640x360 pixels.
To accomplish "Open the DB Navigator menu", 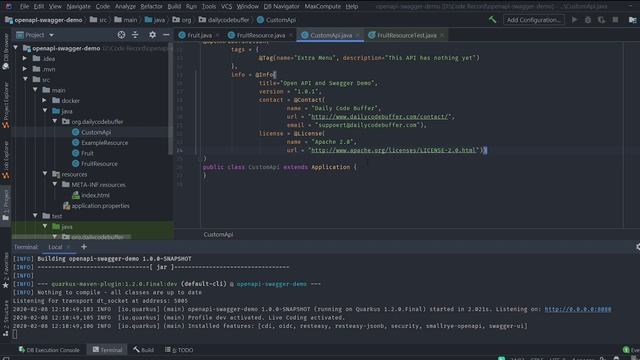I will click(x=281, y=7).
